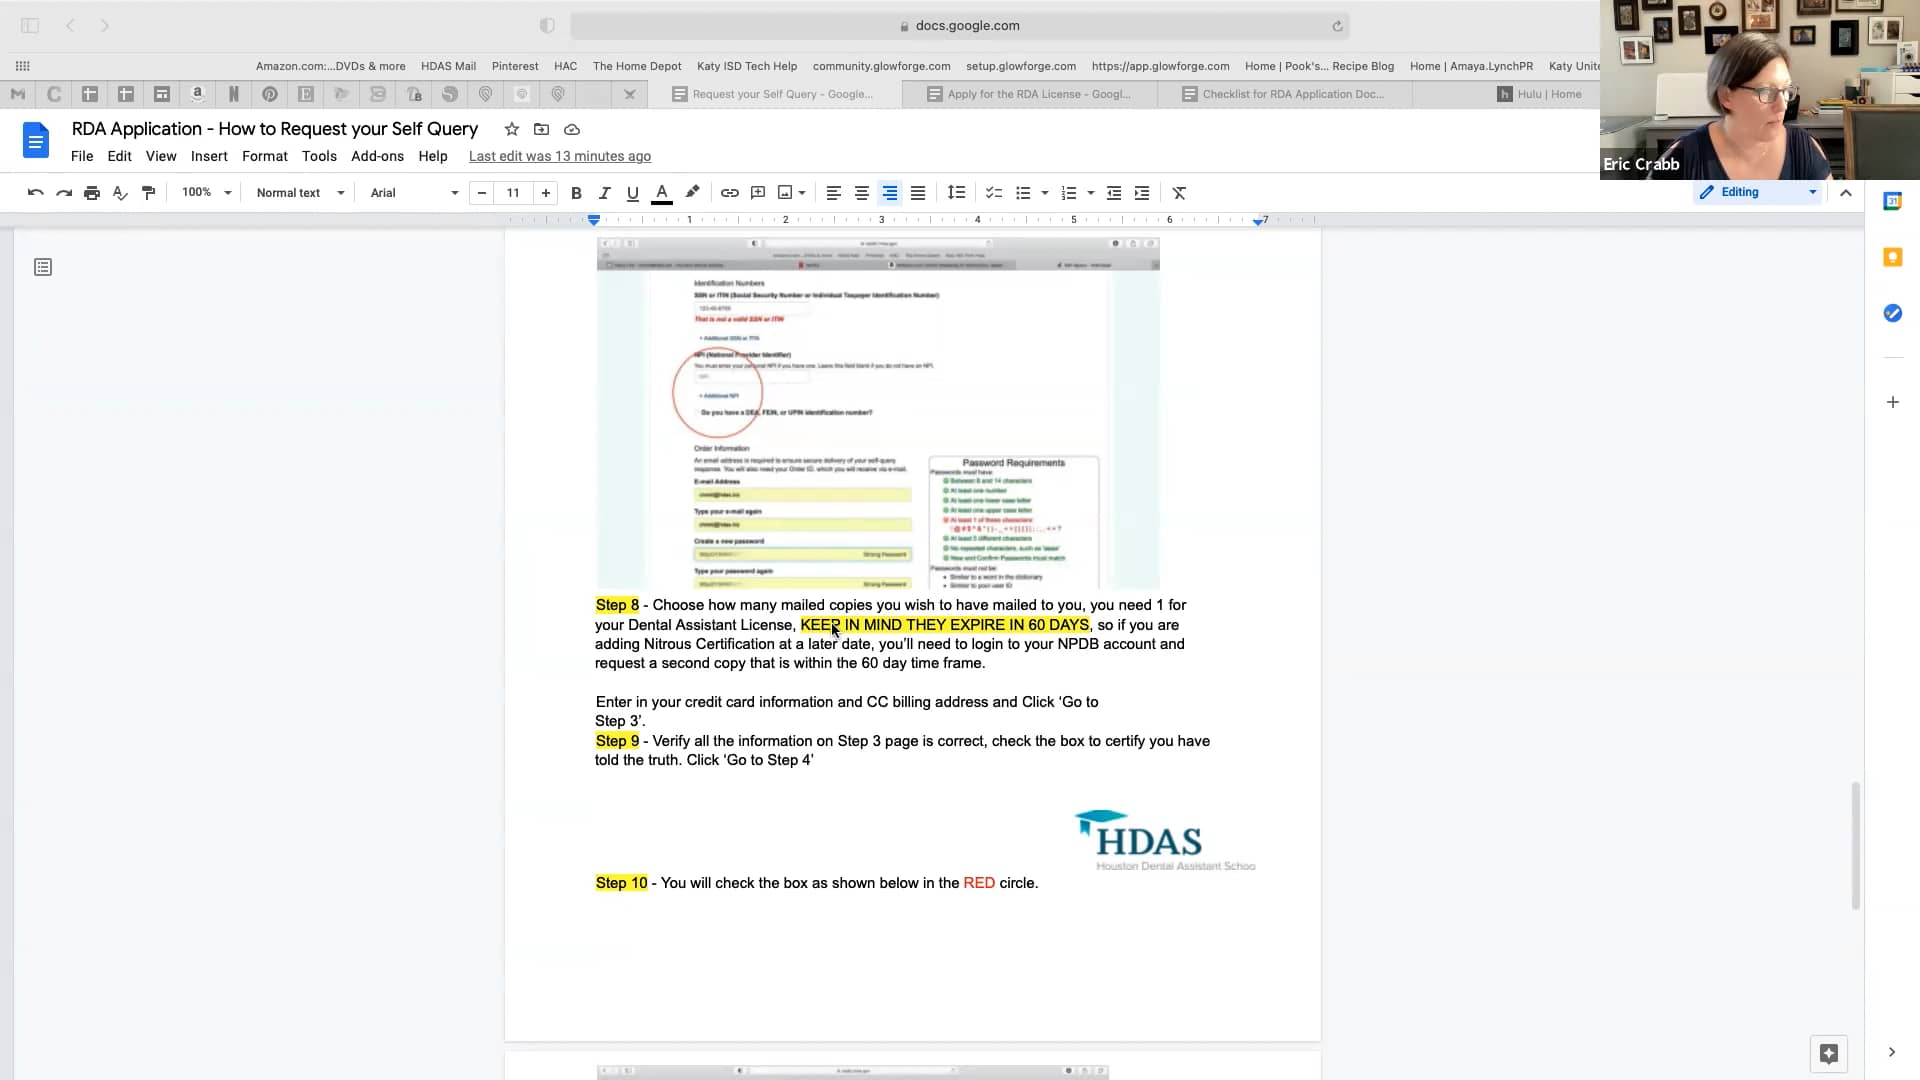Apply checklist formatting
The height and width of the screenshot is (1080, 1920).
click(x=993, y=193)
